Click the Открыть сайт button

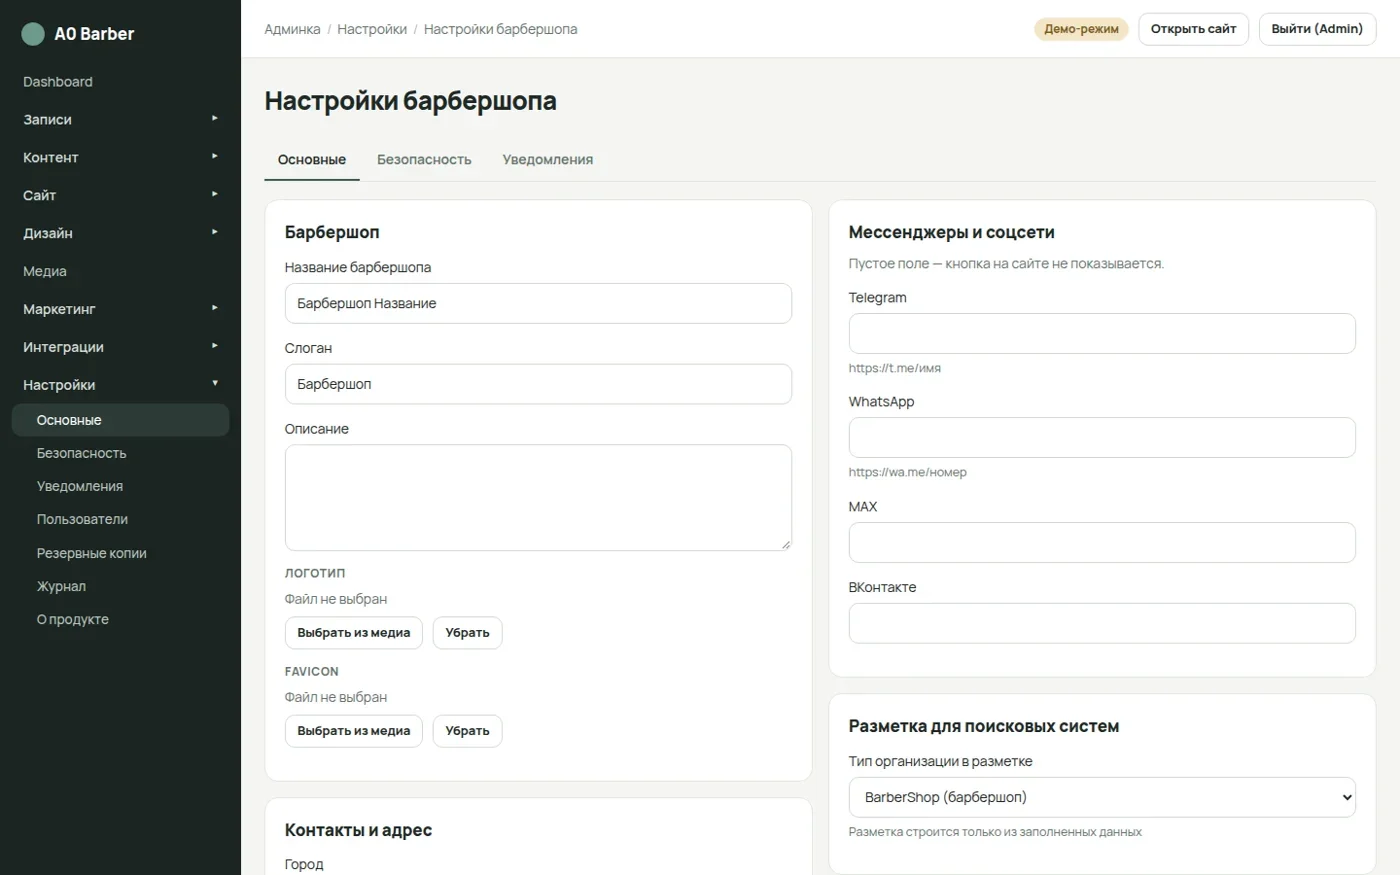pyautogui.click(x=1194, y=29)
